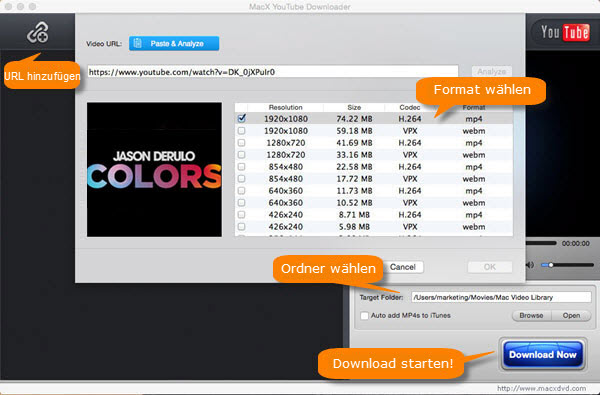Click the Open folder button
This screenshot has width=600, height=395.
coord(571,315)
